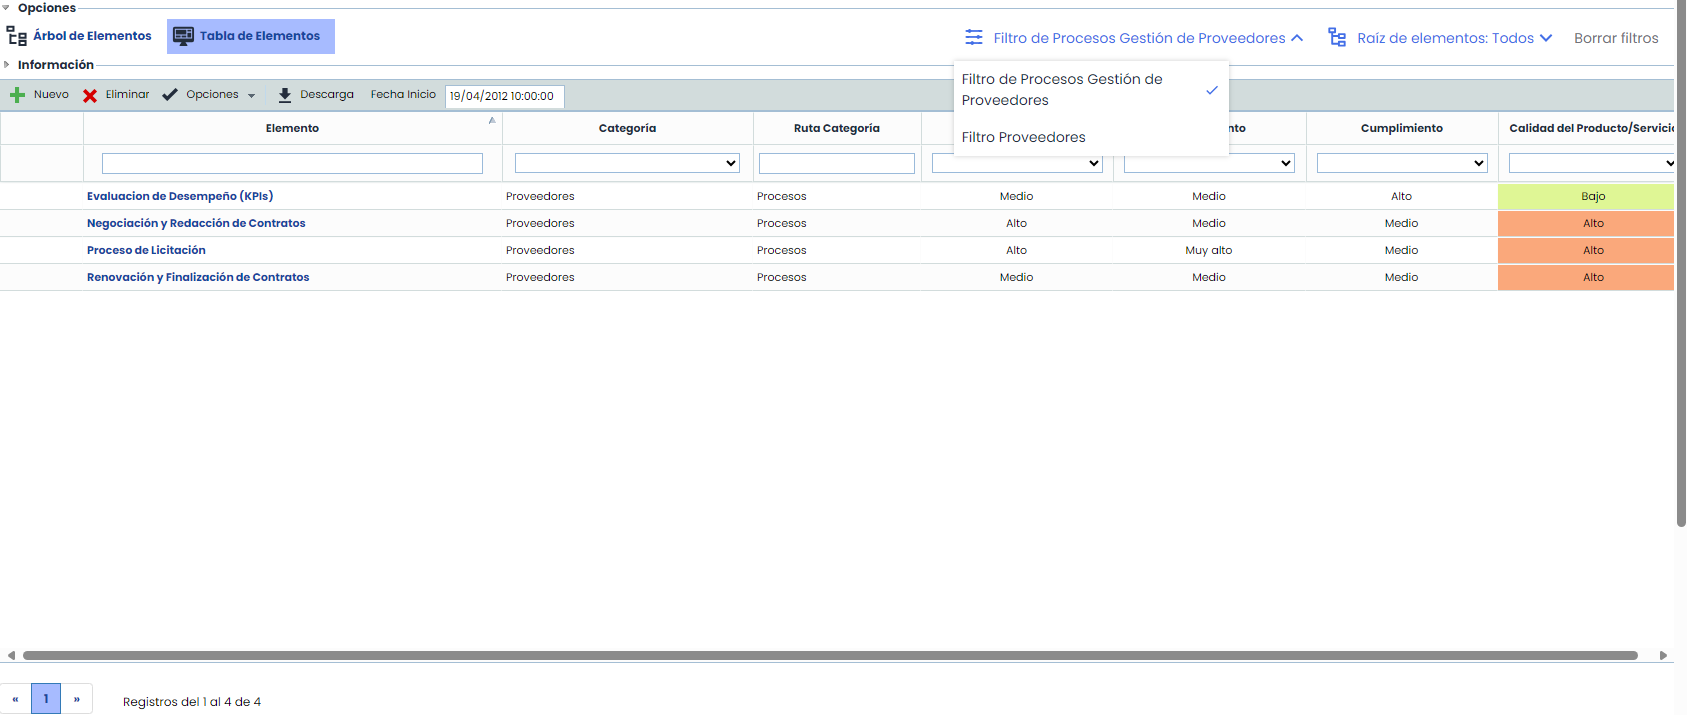Image resolution: width=1687 pixels, height=715 pixels.
Task: Click the Raíz de elementos hierarchy icon
Action: pos(1337,38)
